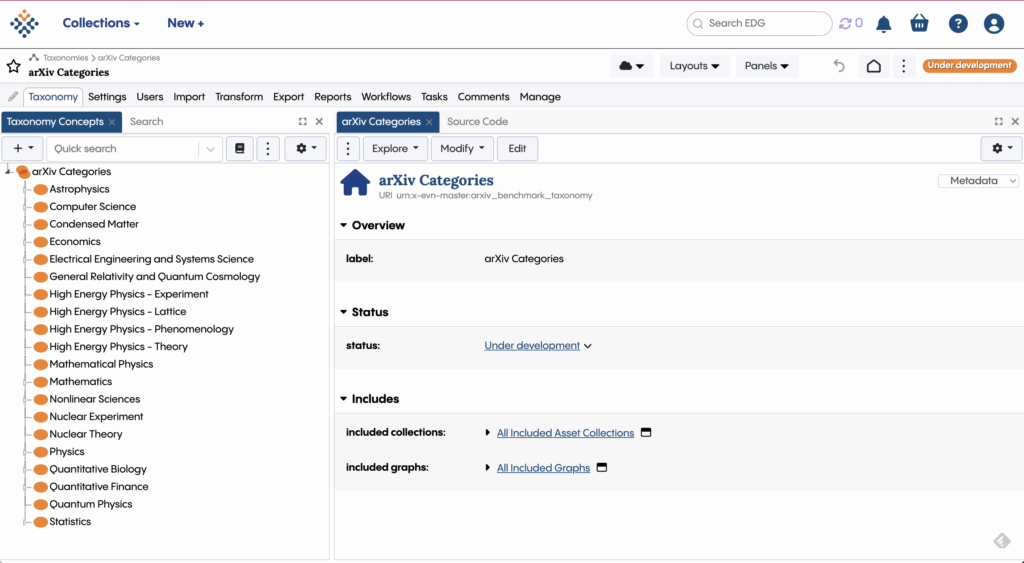Click the Search EDG input field

tap(765, 24)
